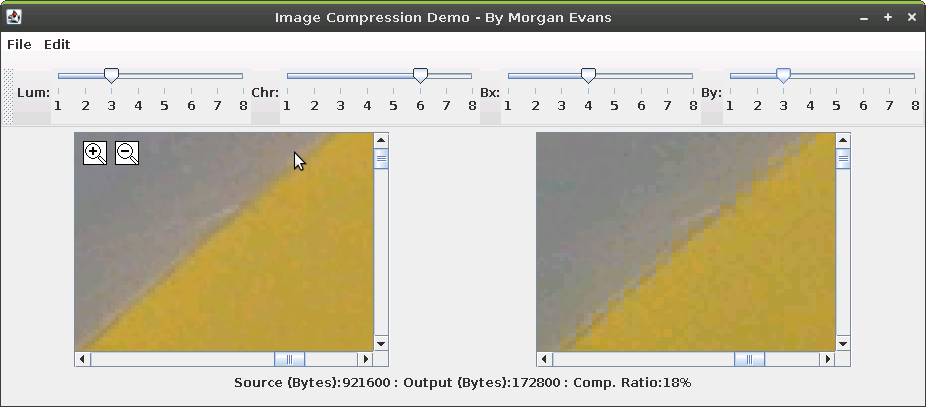The width and height of the screenshot is (926, 407).
Task: Click the Chr slider thumb
Action: [420, 75]
